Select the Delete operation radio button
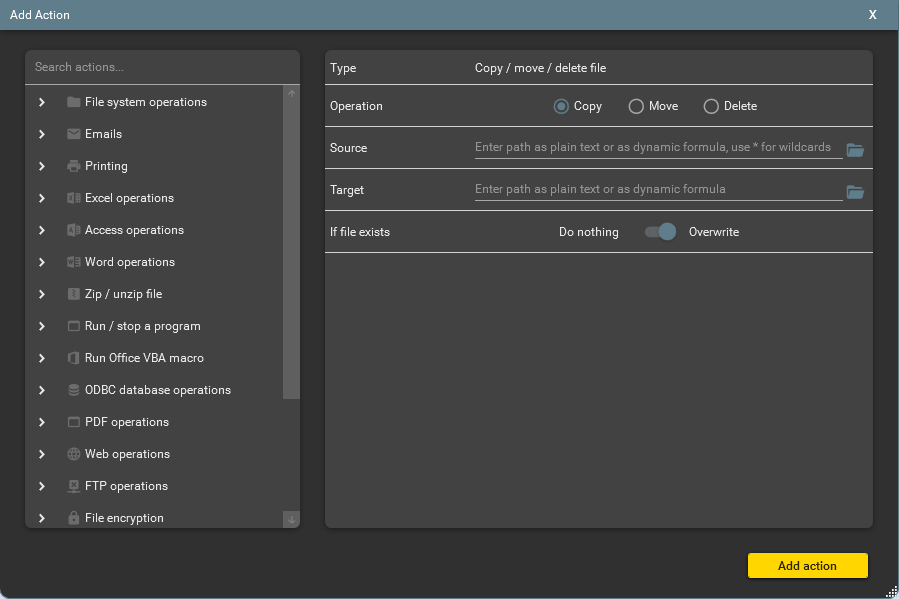The width and height of the screenshot is (899, 599). tap(711, 107)
